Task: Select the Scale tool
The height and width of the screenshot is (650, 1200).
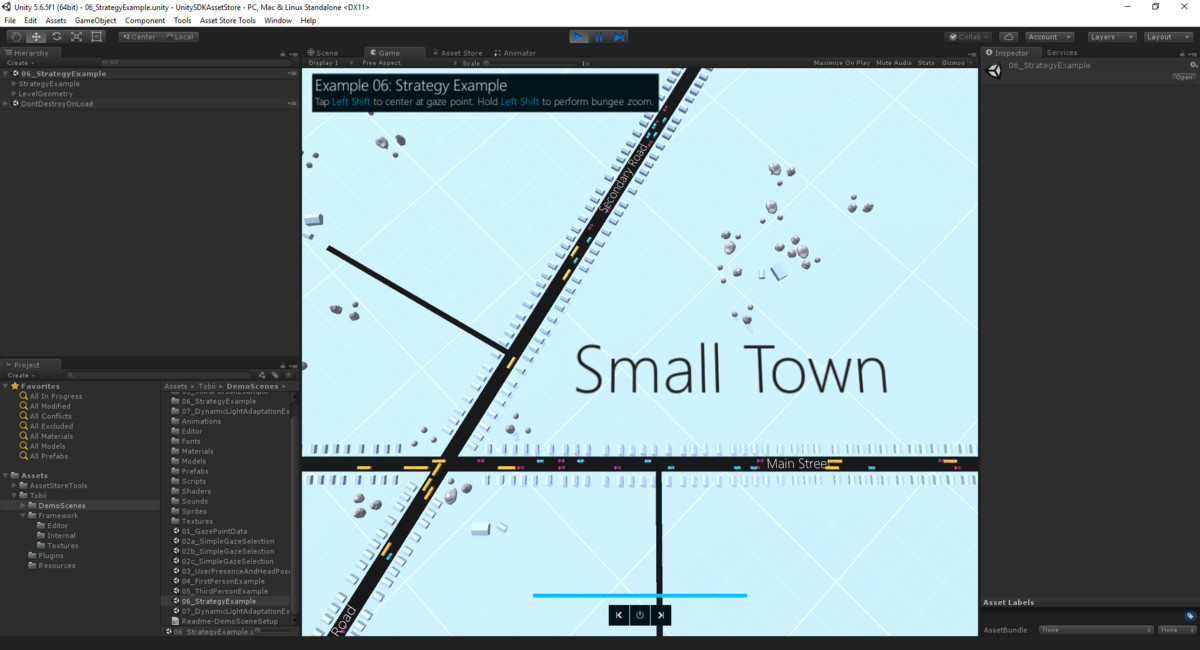Action: pos(76,37)
